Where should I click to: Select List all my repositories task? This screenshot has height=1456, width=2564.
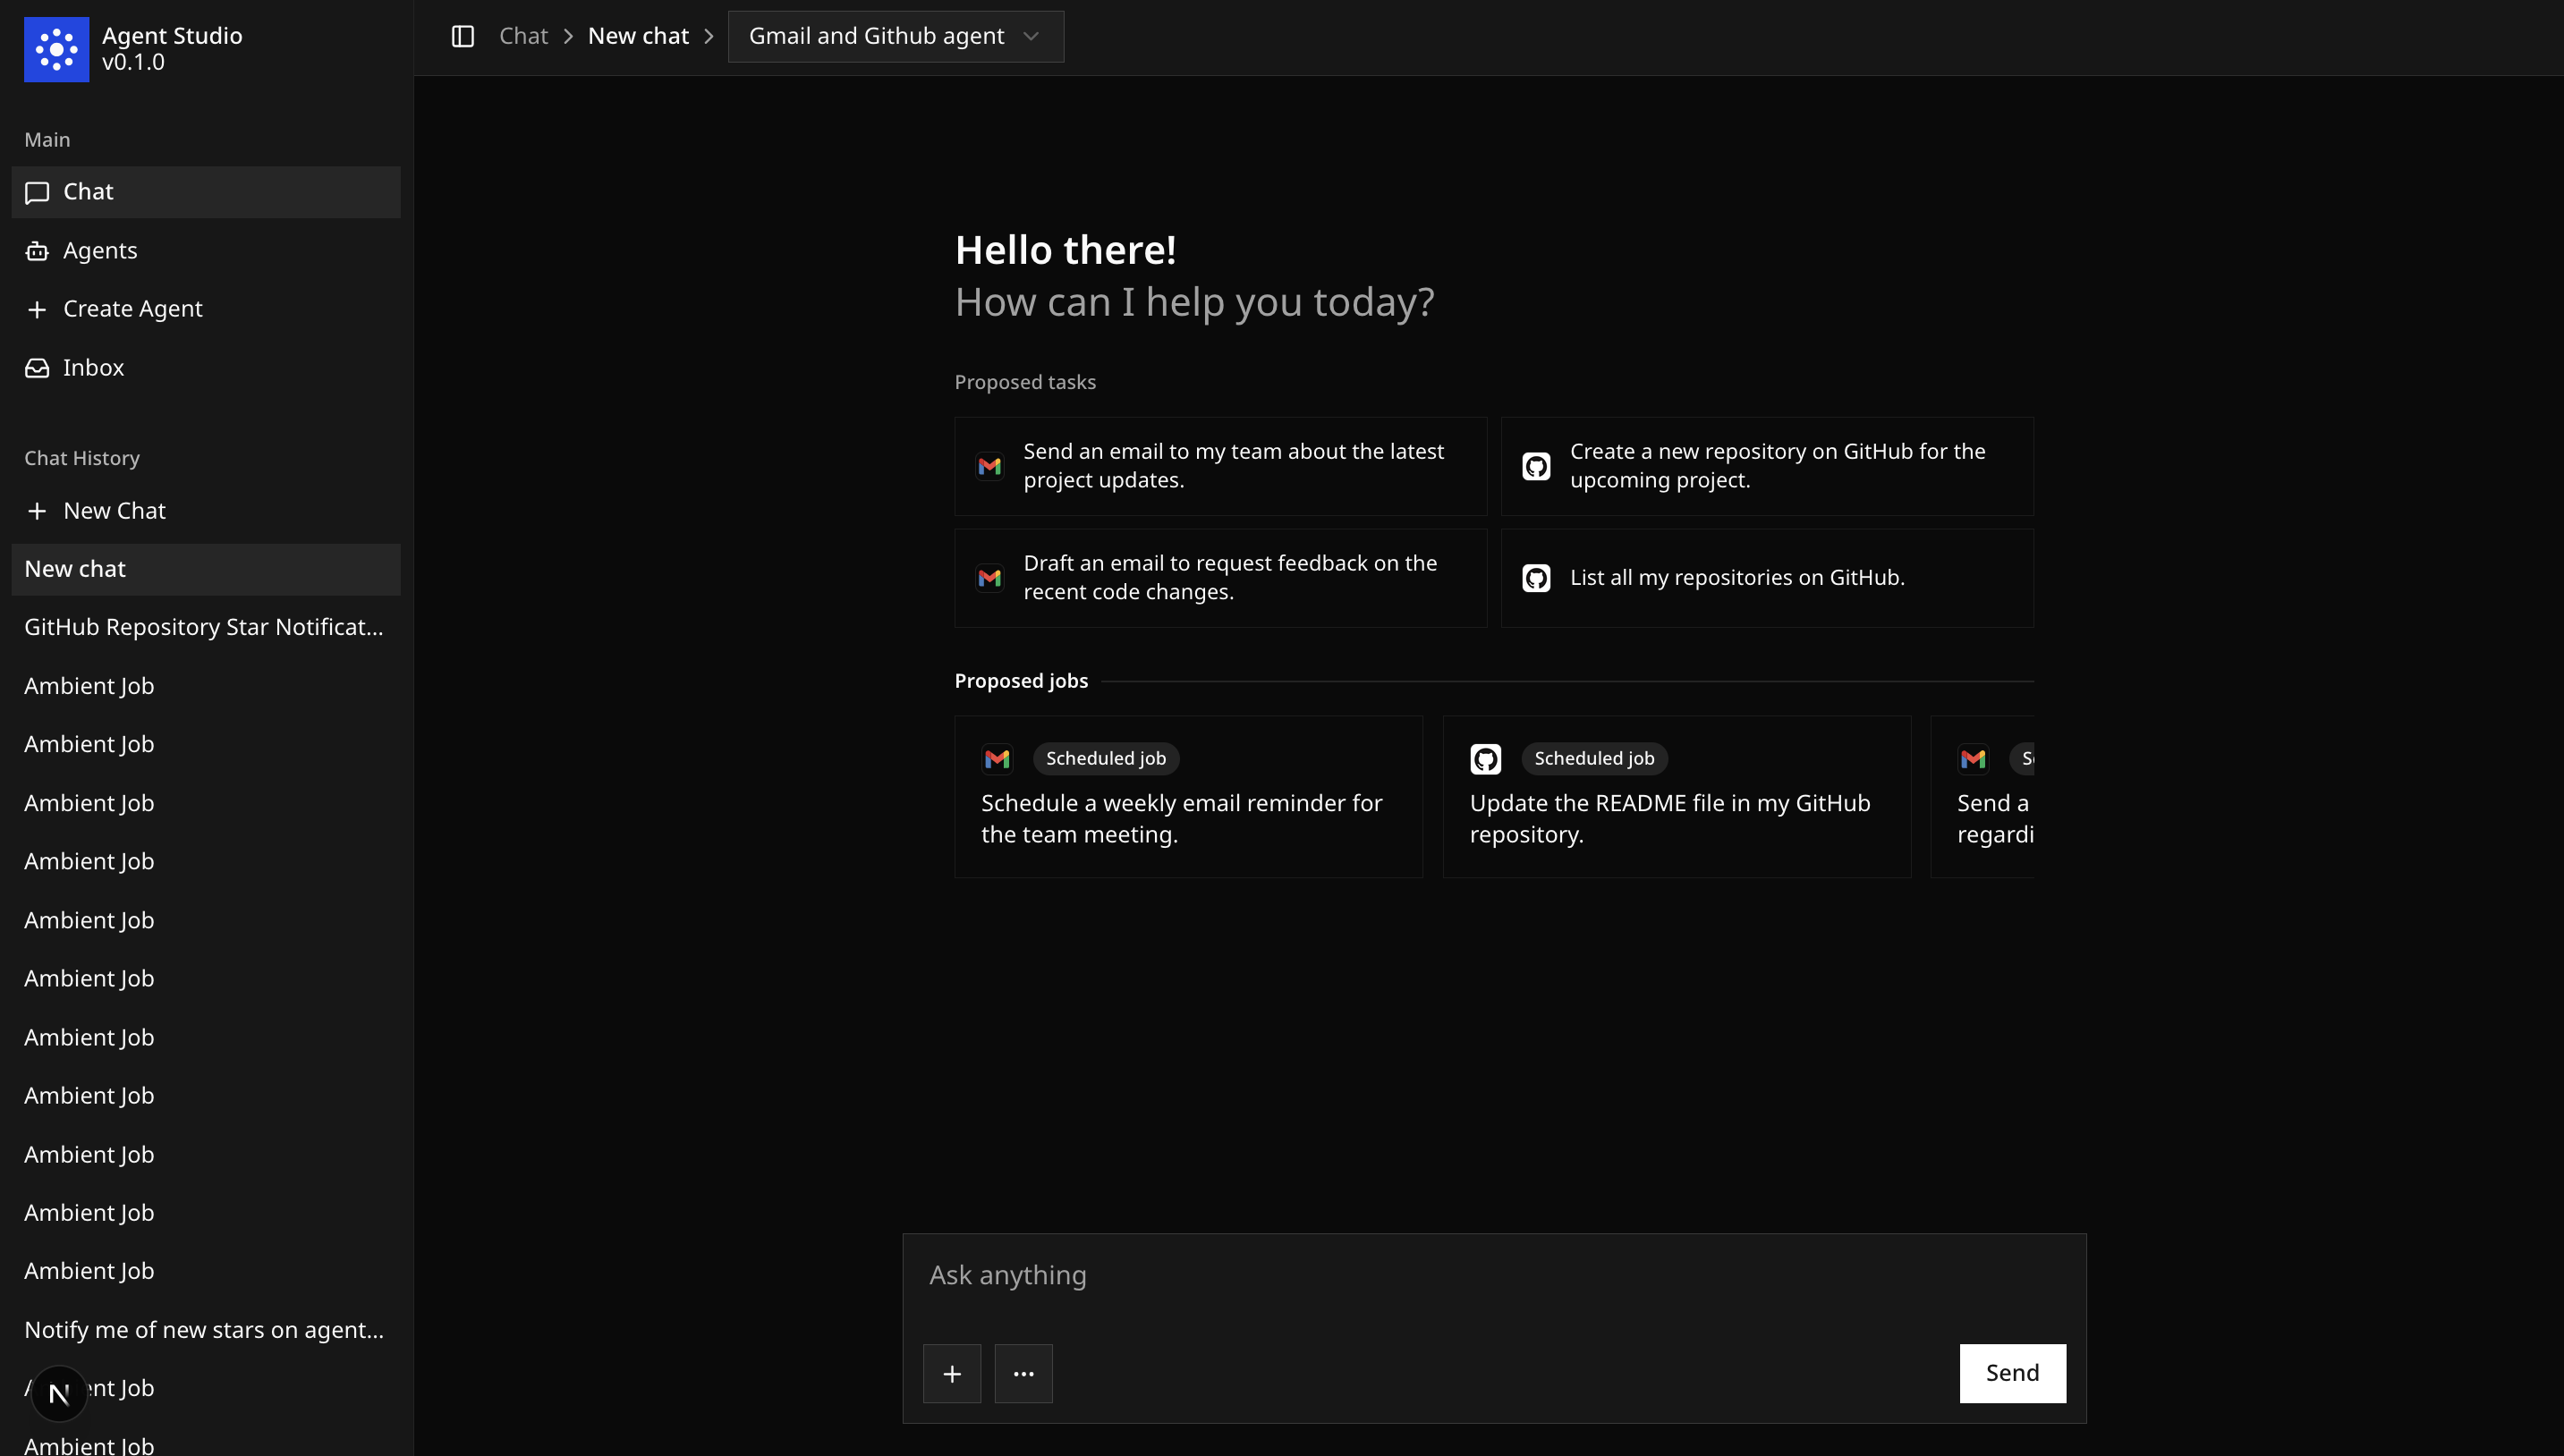(1766, 578)
